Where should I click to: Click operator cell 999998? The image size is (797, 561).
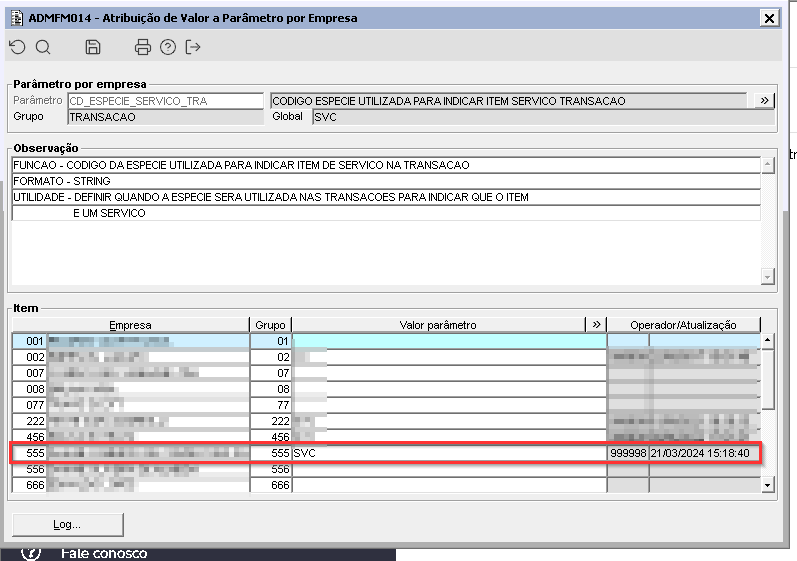[x=628, y=453]
